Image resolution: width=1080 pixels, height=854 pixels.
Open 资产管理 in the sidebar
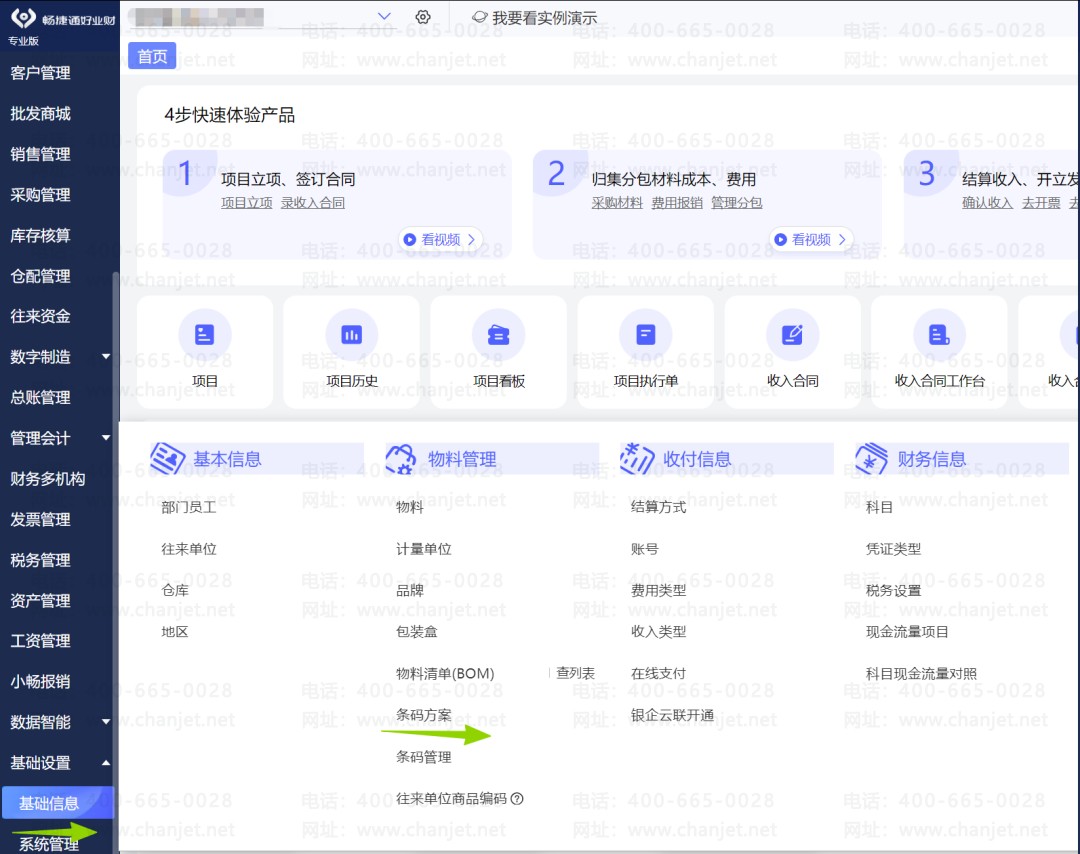(41, 601)
